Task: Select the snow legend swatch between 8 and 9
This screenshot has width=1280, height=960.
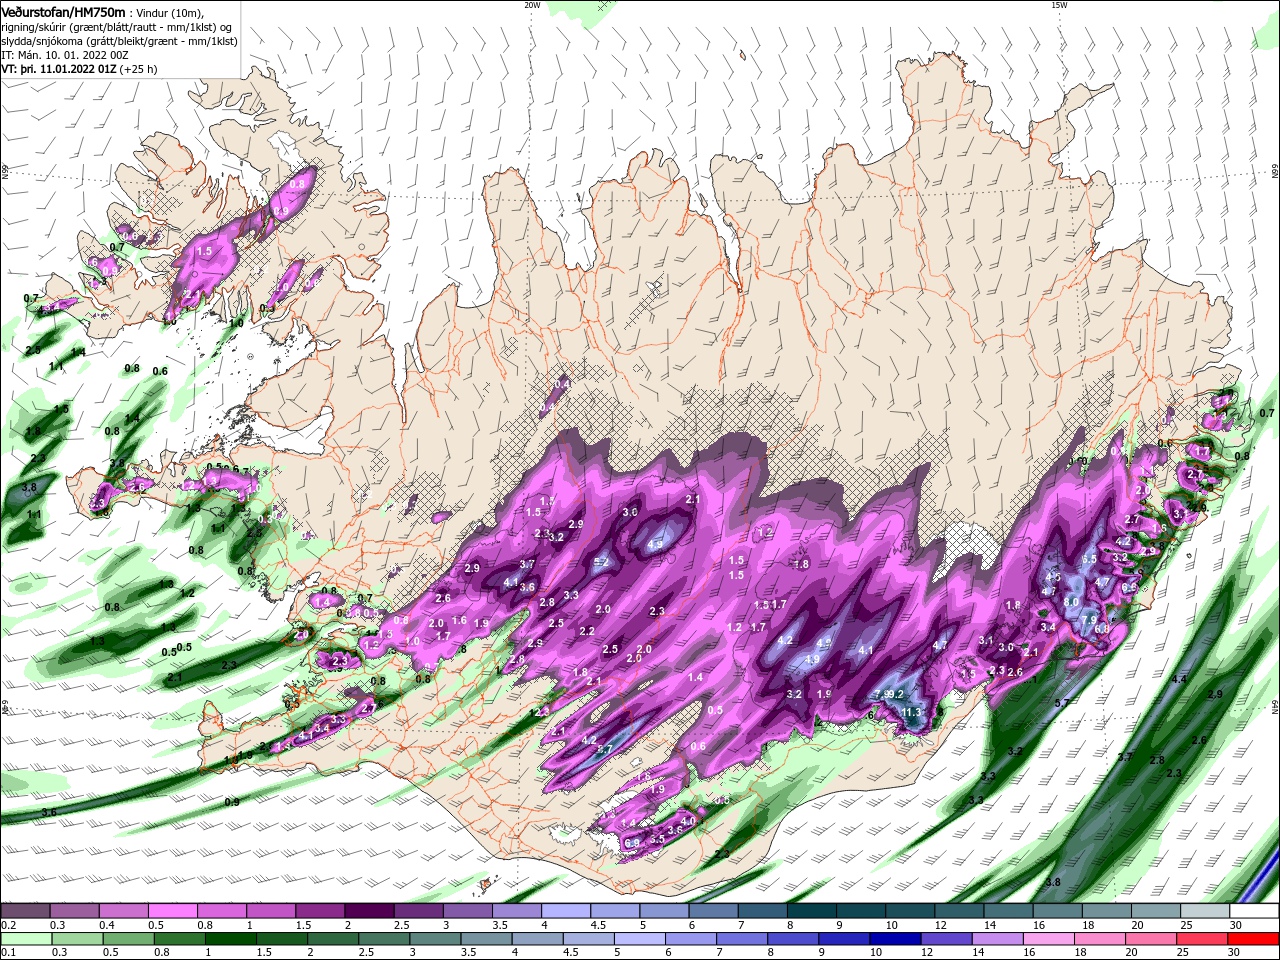Action: click(x=812, y=911)
